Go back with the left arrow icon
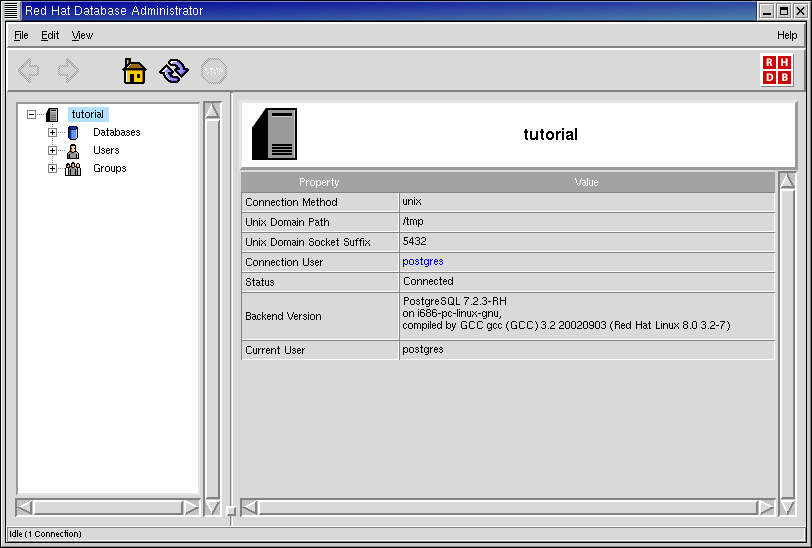 pos(29,70)
